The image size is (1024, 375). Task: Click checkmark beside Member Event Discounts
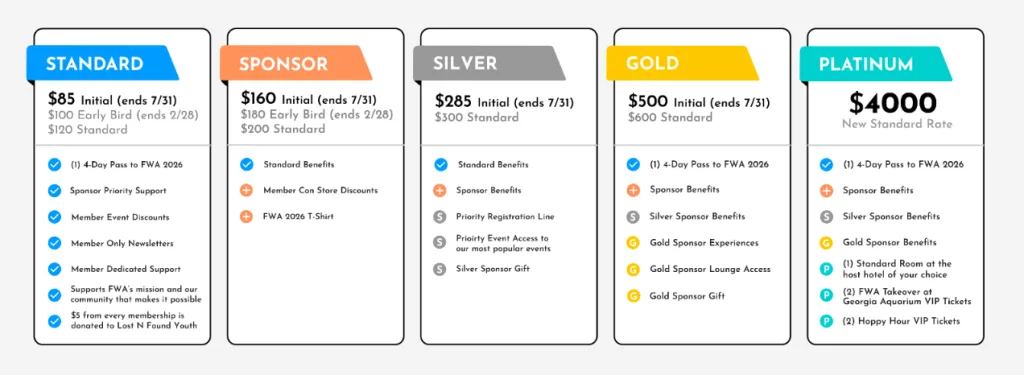click(x=54, y=217)
